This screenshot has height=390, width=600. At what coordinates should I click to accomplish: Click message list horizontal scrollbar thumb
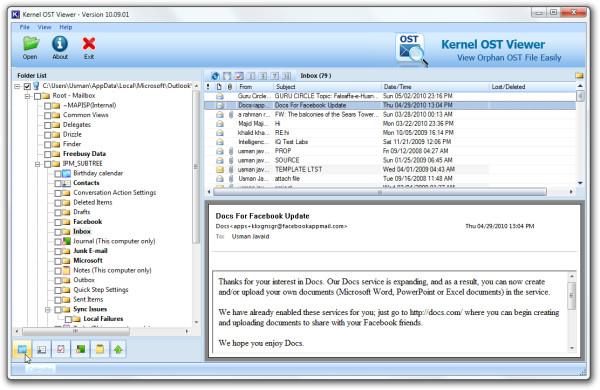(x=380, y=192)
